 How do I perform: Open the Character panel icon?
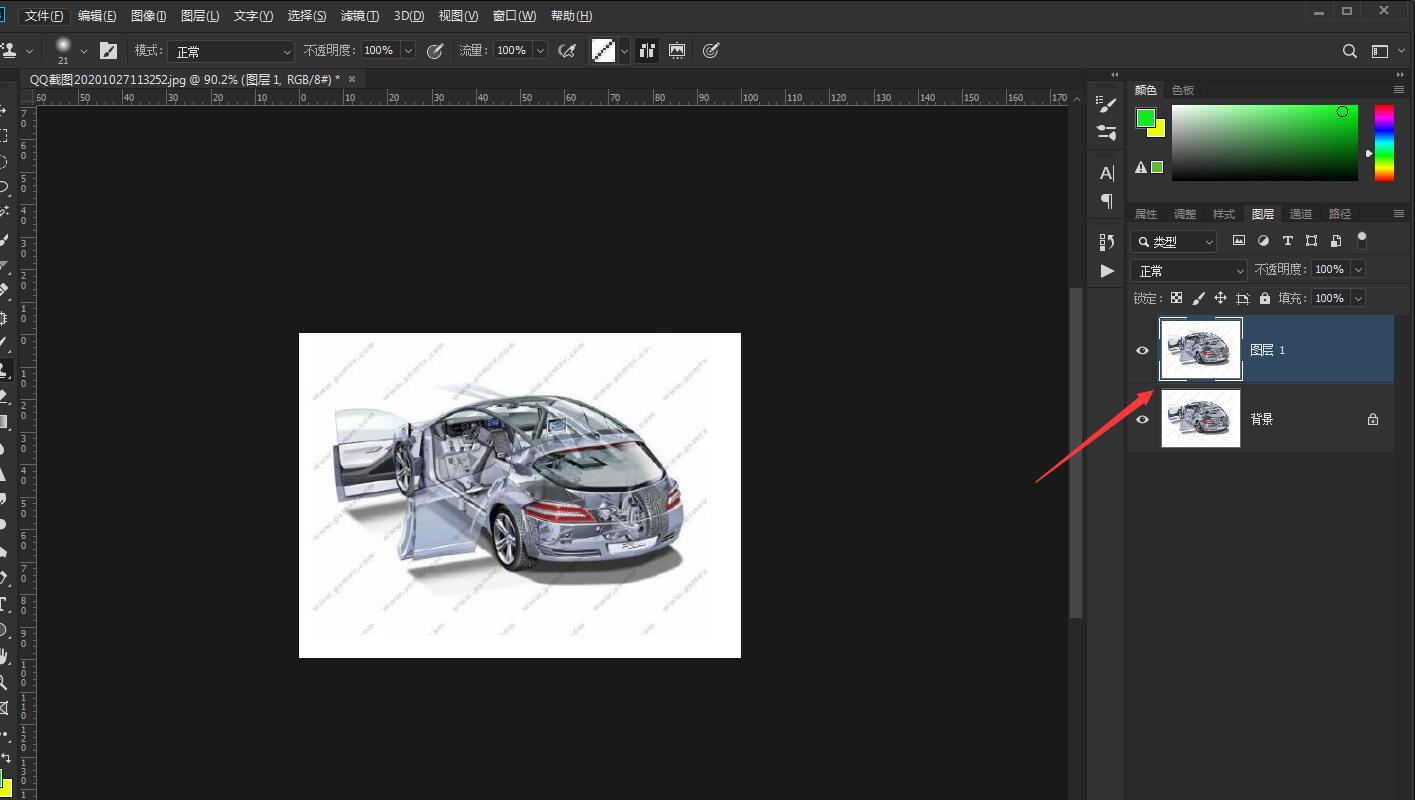pos(1106,173)
